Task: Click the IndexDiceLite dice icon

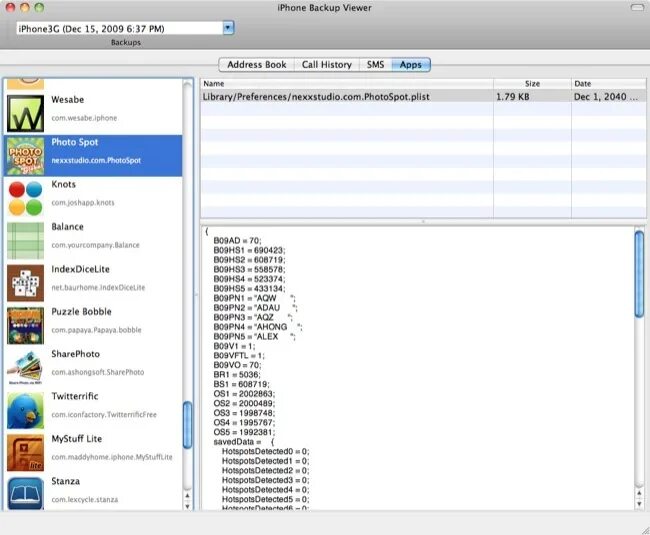Action: click(x=25, y=283)
